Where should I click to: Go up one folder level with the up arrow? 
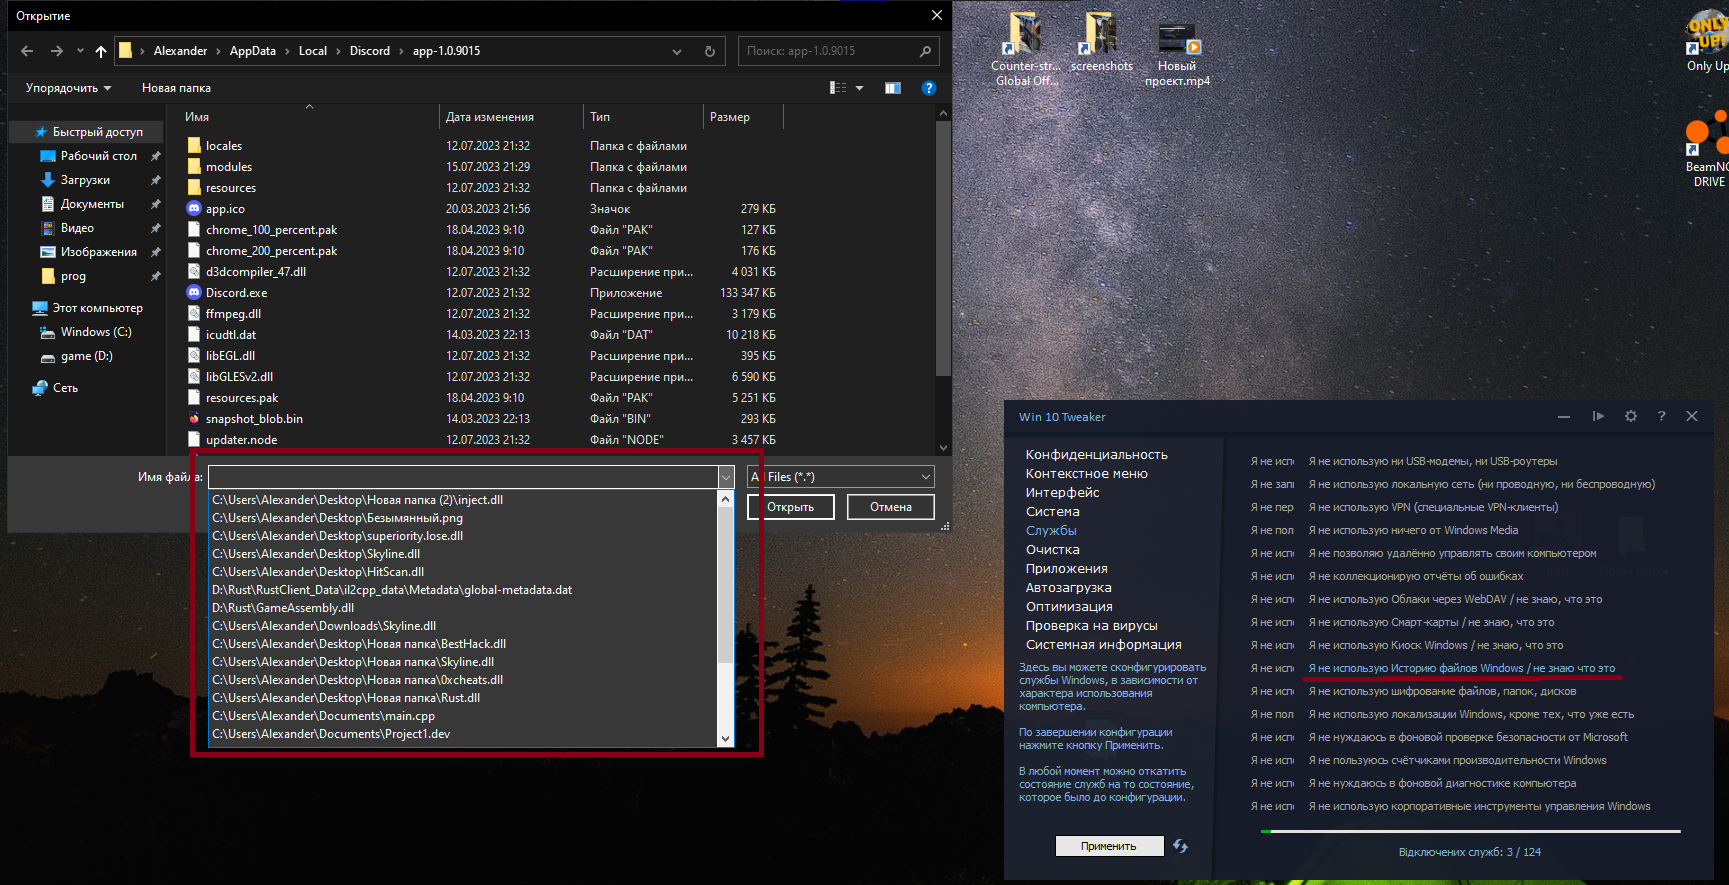coord(101,51)
